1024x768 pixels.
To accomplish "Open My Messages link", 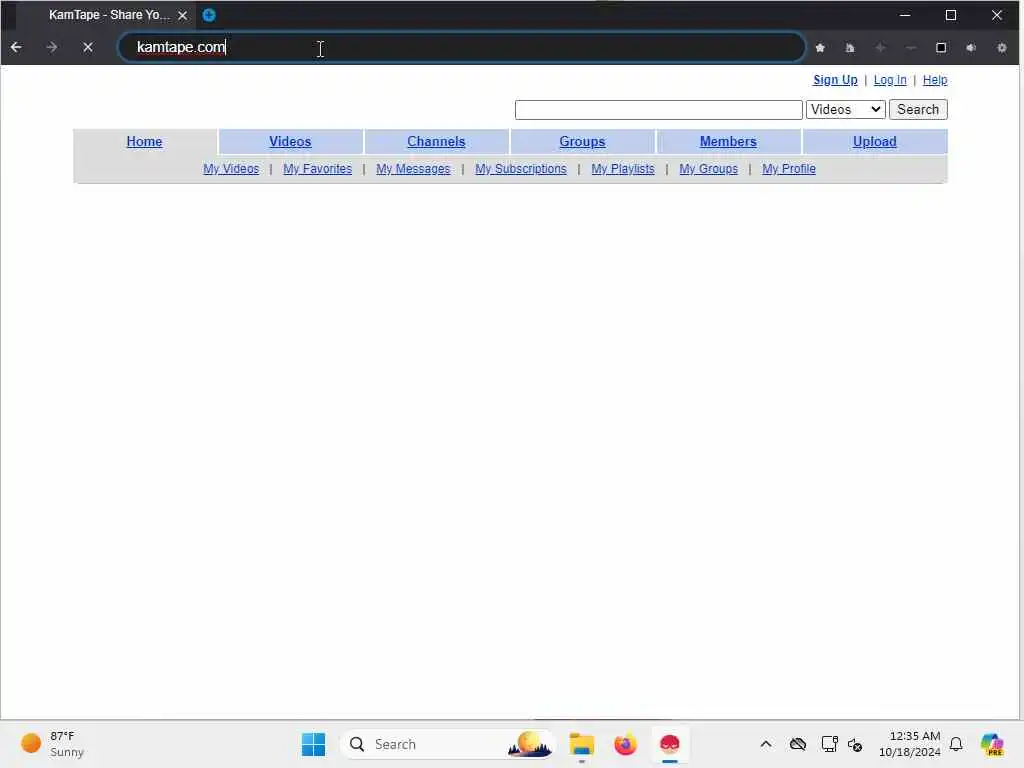I will 413,168.
